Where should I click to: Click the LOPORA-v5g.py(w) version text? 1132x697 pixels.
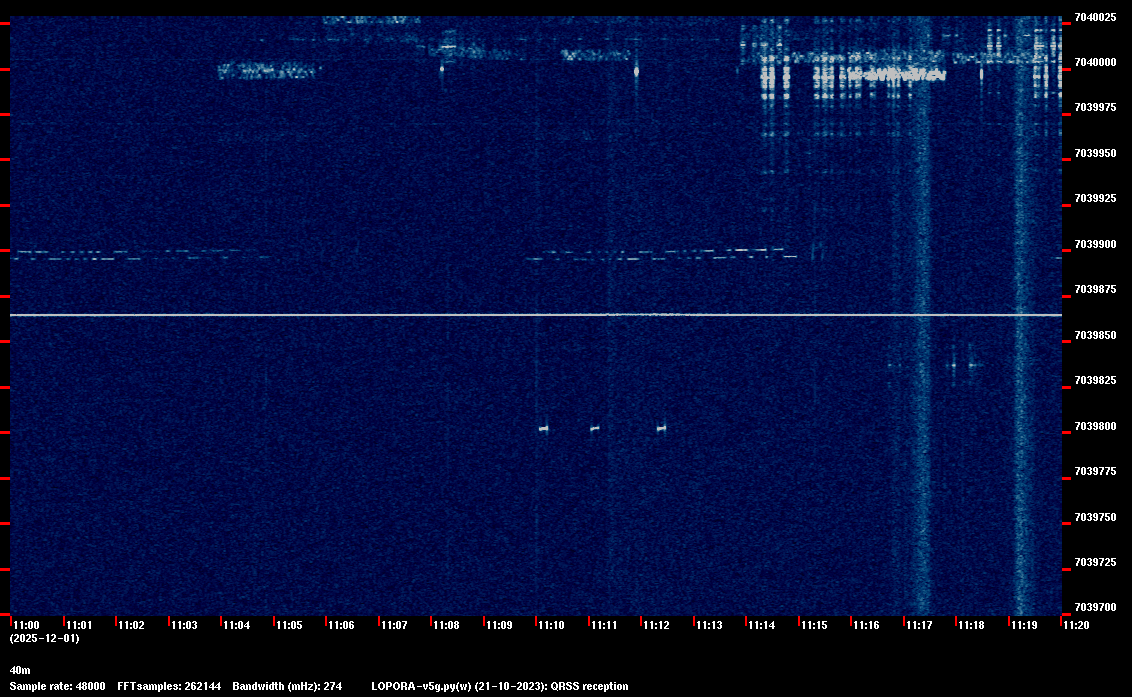coord(422,686)
